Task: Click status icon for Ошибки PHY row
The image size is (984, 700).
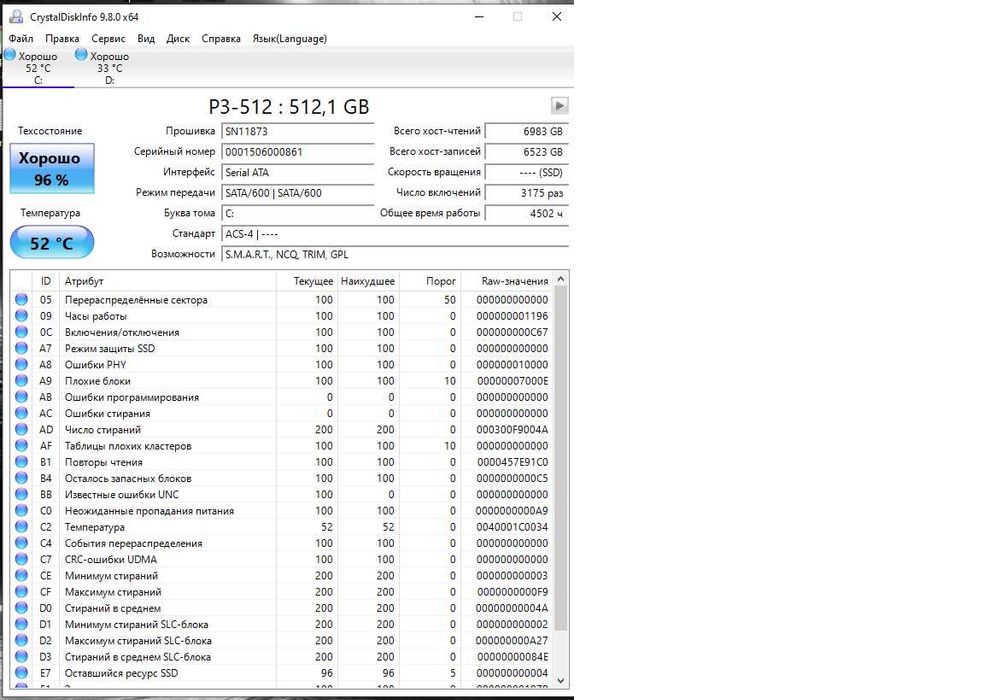Action: click(21, 365)
